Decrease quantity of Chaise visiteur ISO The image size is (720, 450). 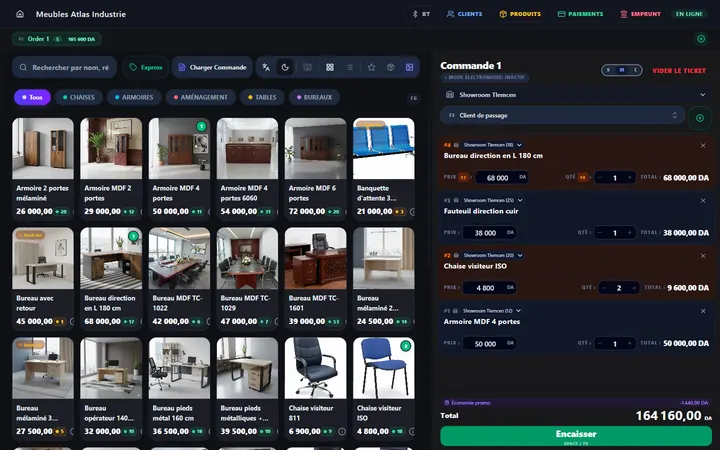click(604, 288)
